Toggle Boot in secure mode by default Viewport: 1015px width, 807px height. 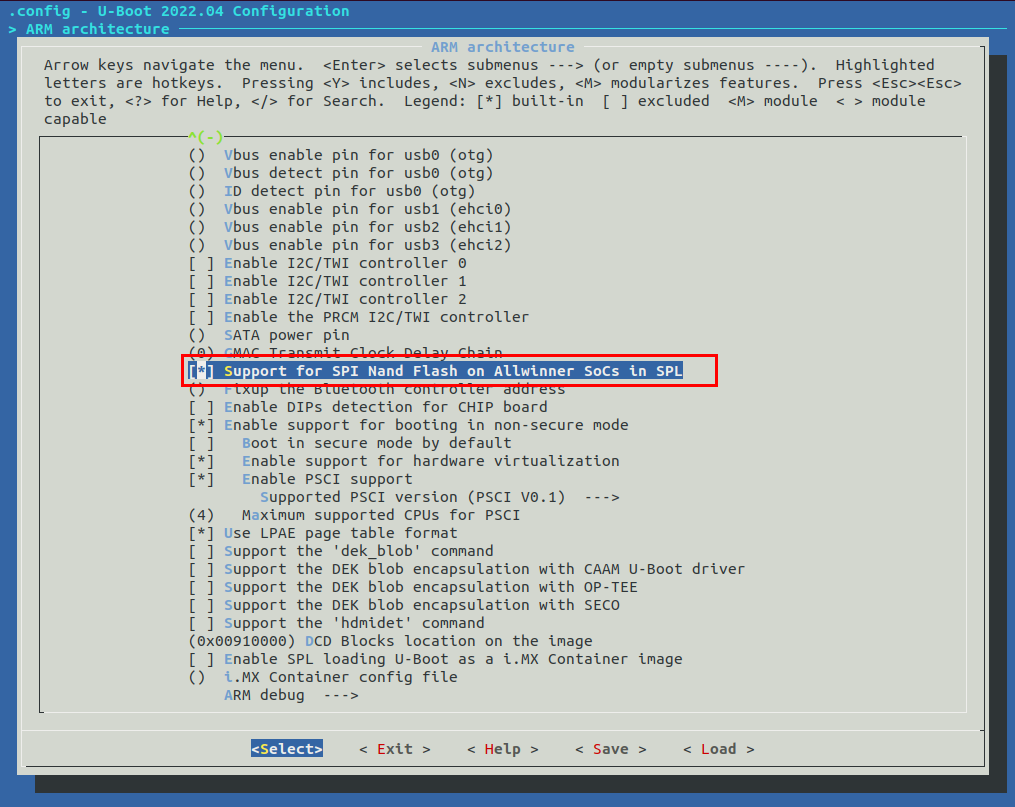click(350, 443)
